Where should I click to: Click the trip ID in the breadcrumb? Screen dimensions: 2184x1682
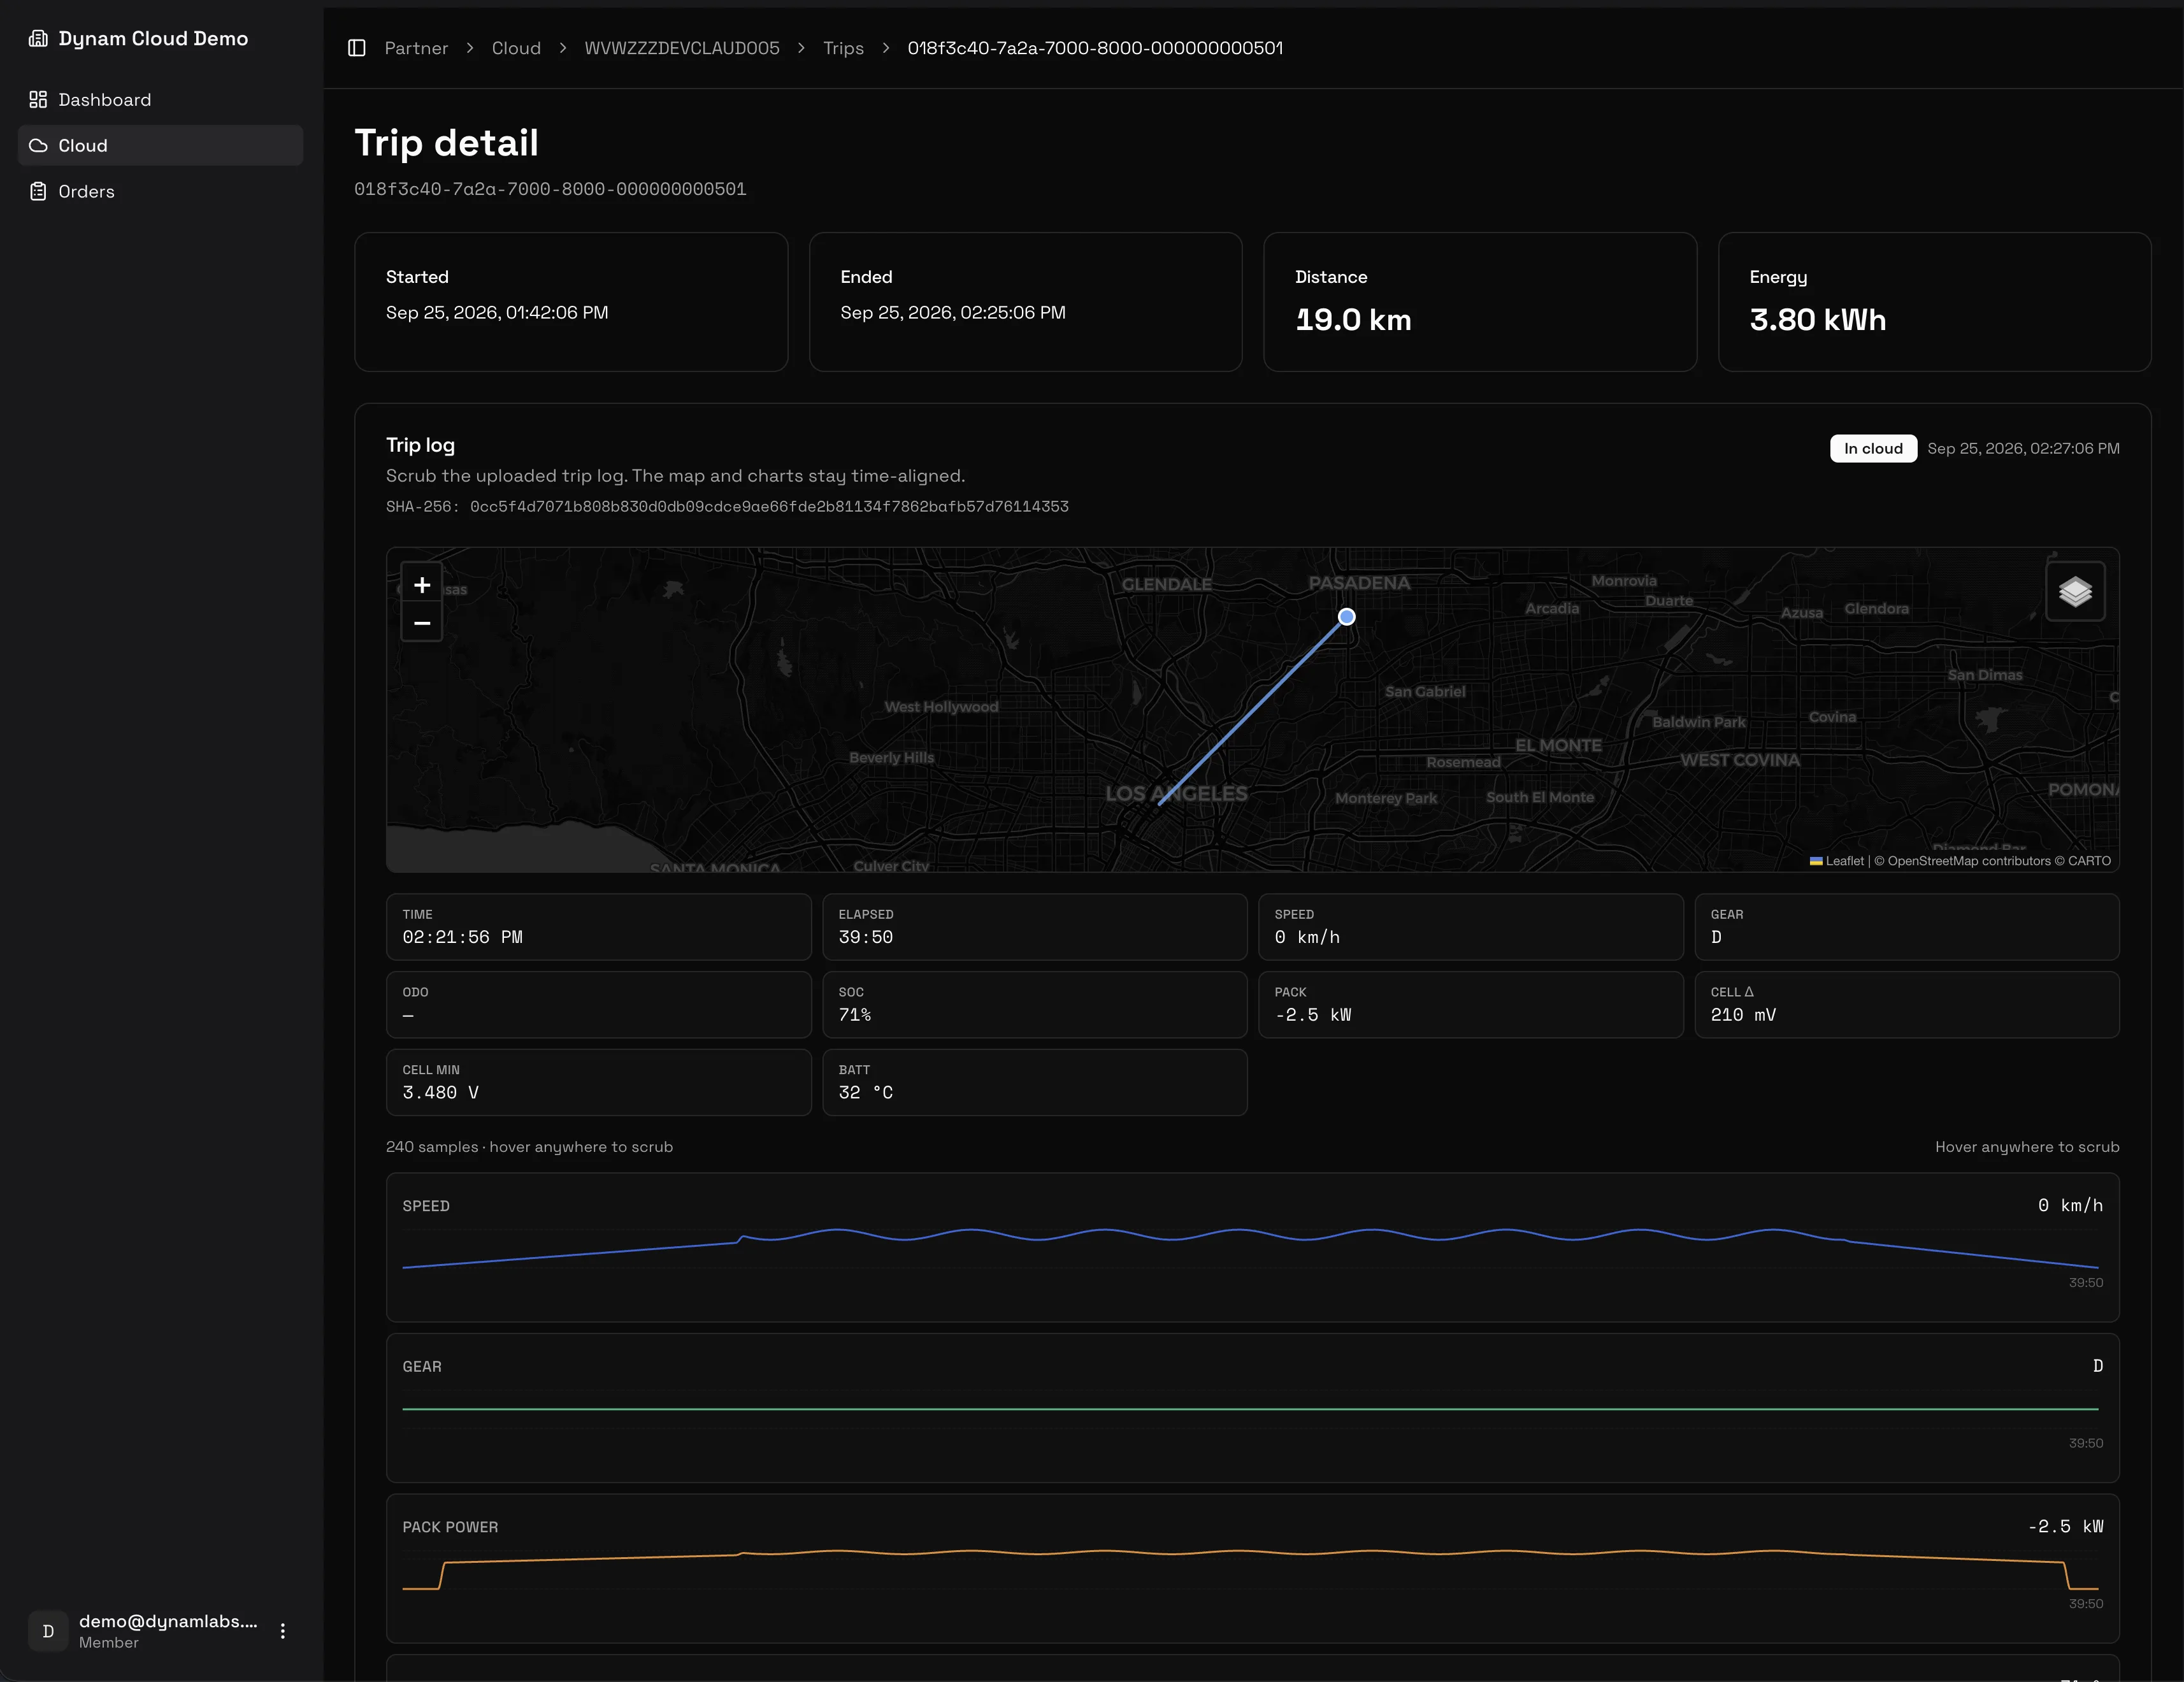tap(1095, 48)
